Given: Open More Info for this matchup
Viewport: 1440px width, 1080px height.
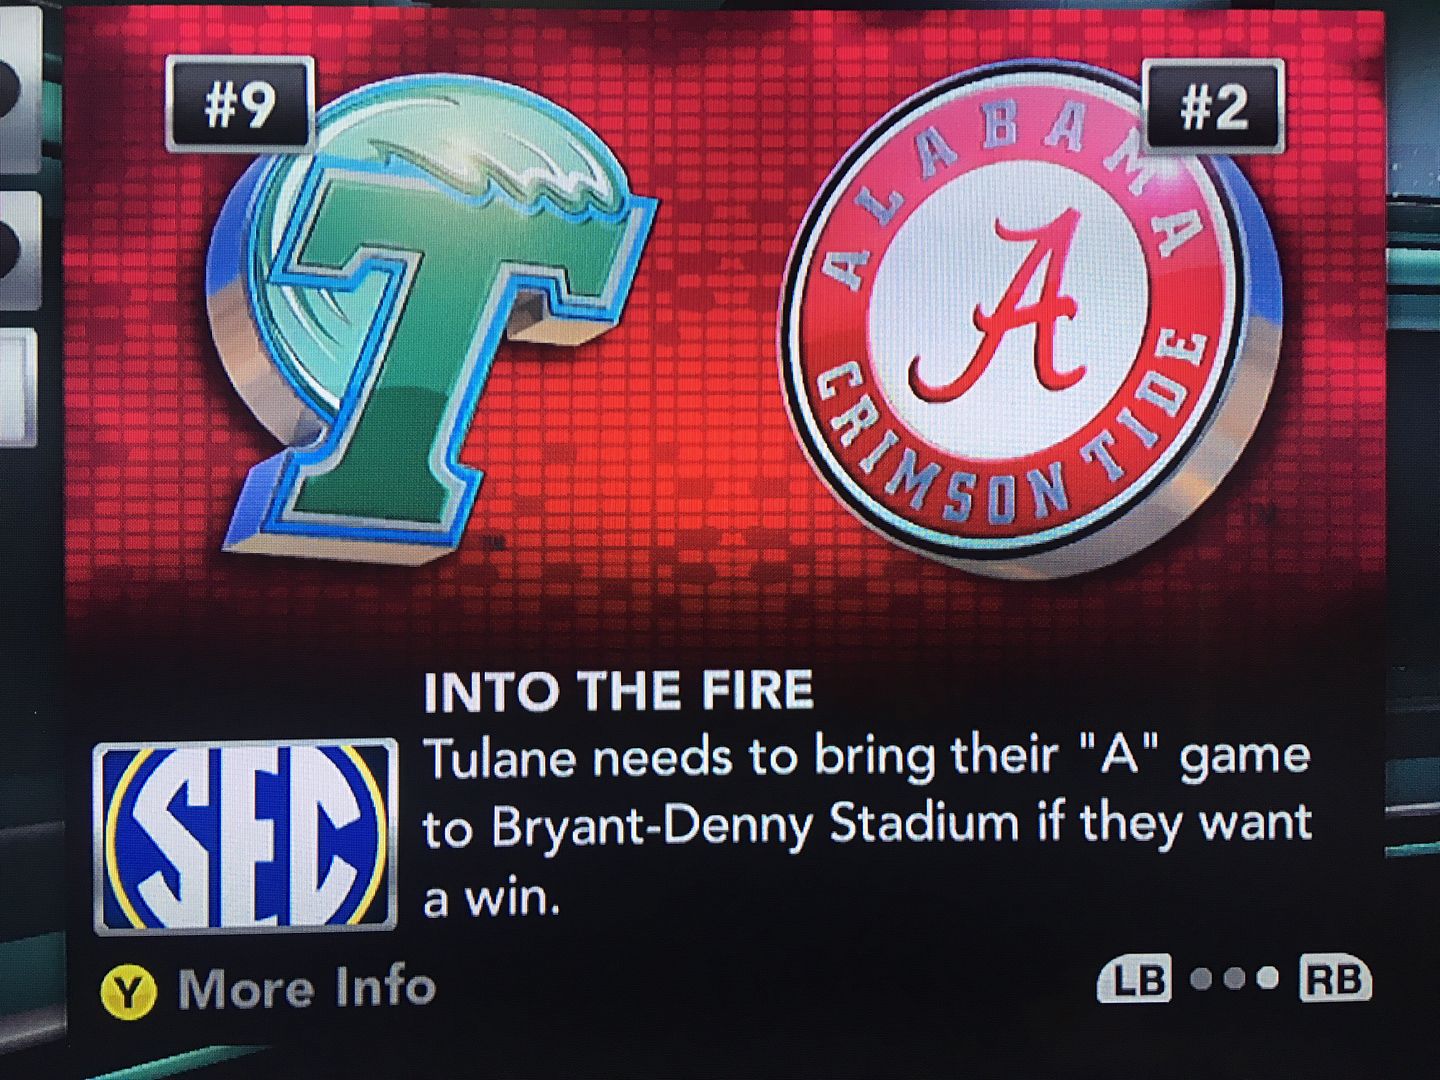Looking at the screenshot, I should pos(307,989).
